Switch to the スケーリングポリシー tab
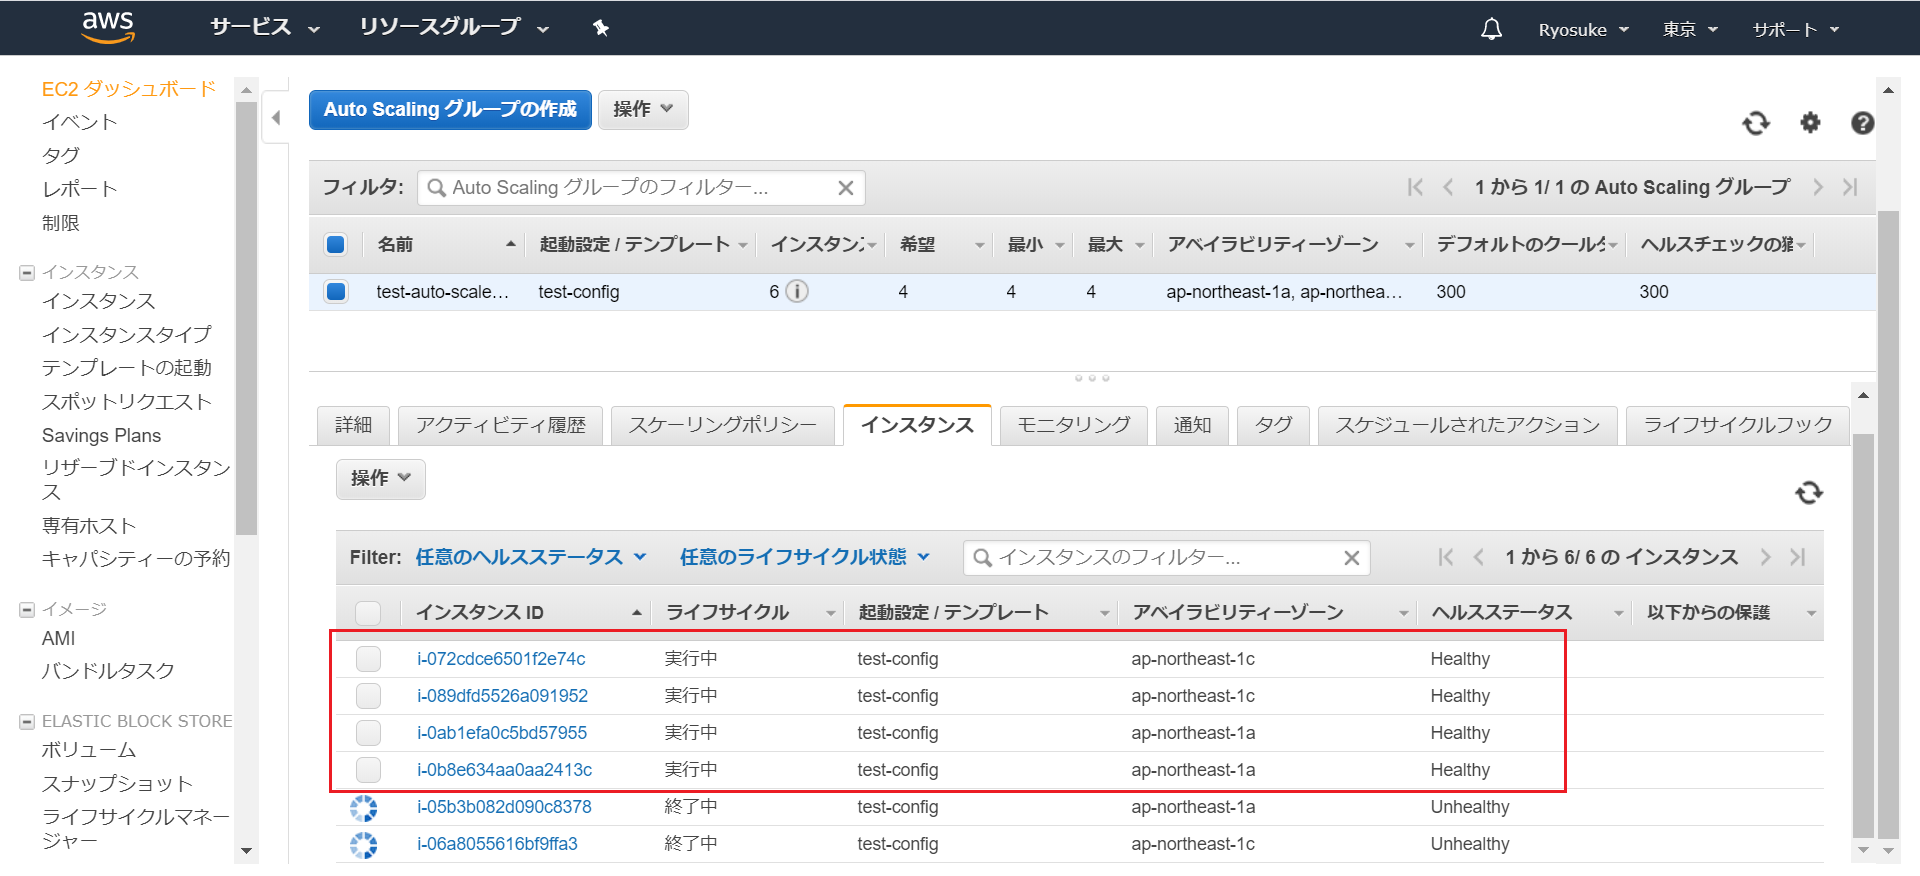1920x876 pixels. (x=722, y=425)
